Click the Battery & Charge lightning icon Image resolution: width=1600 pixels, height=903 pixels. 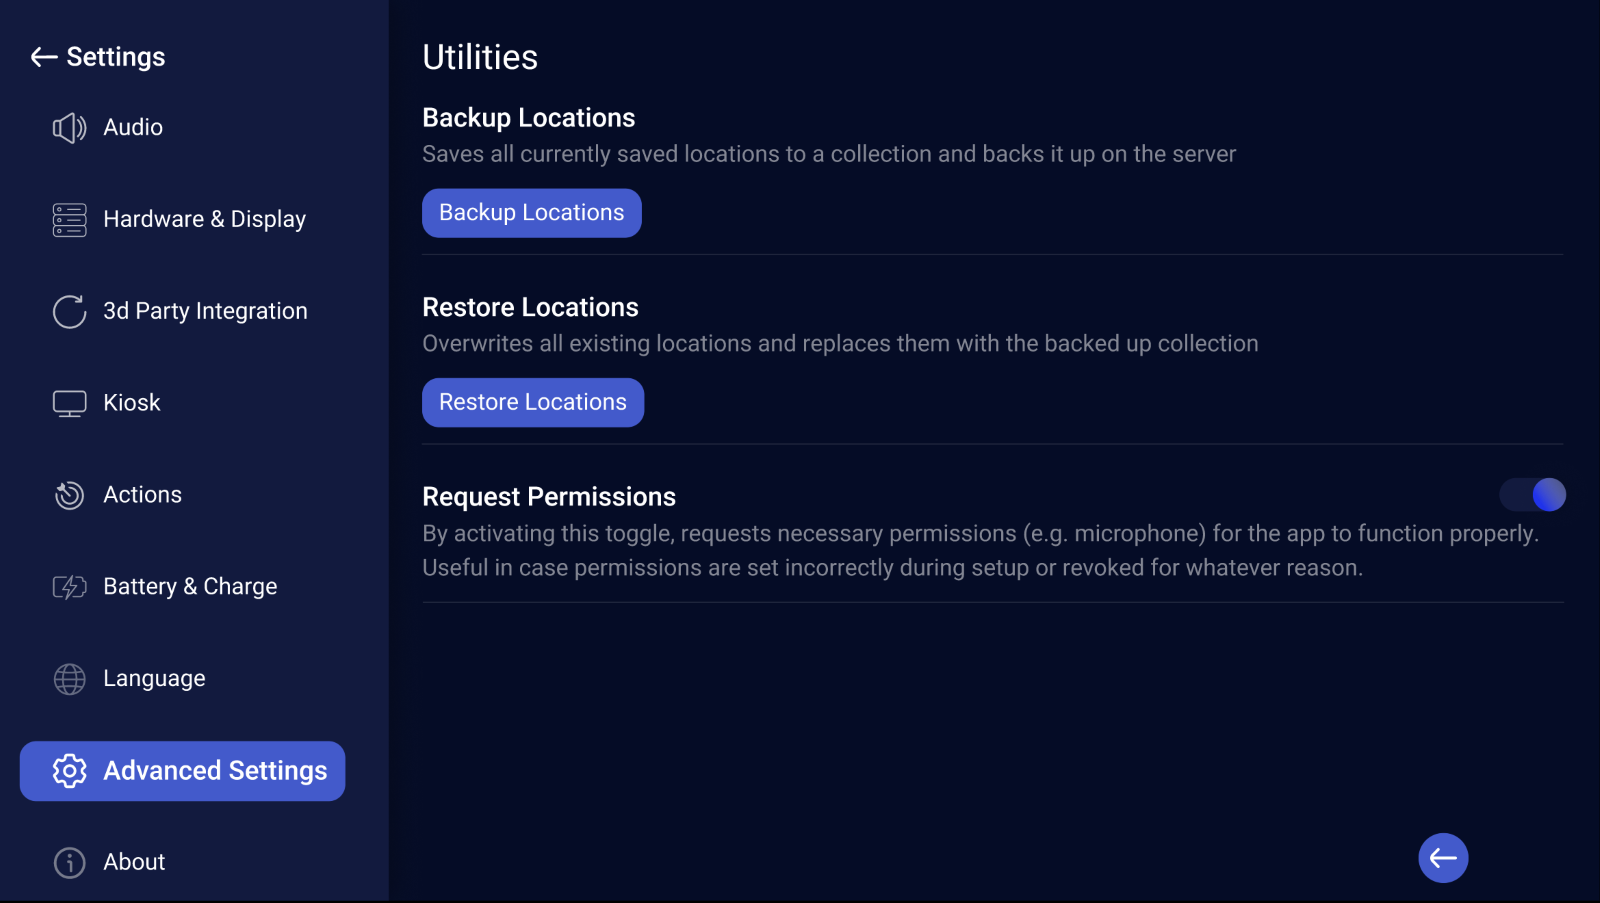[69, 587]
